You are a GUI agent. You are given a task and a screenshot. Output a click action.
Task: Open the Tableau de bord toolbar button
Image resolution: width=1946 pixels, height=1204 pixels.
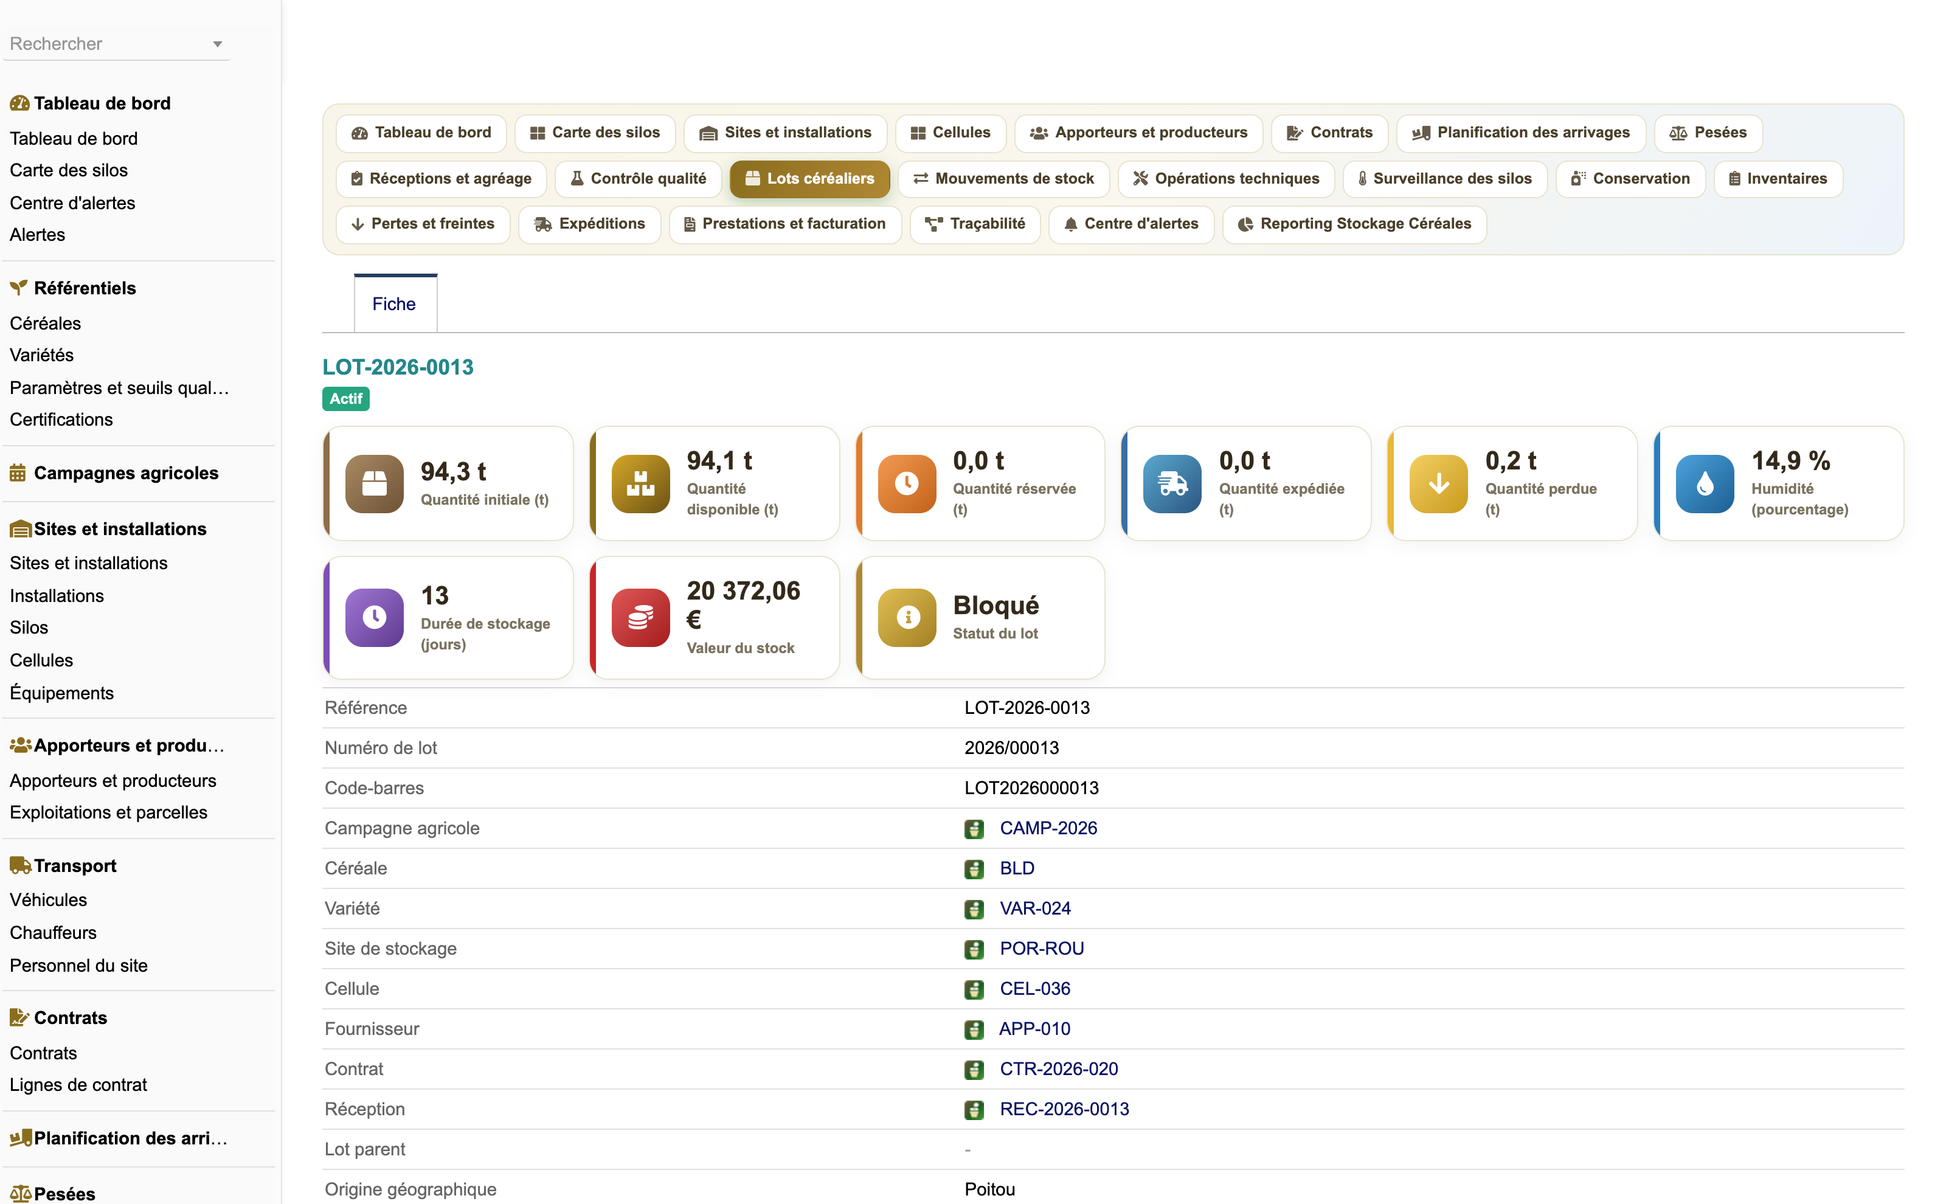(x=421, y=133)
